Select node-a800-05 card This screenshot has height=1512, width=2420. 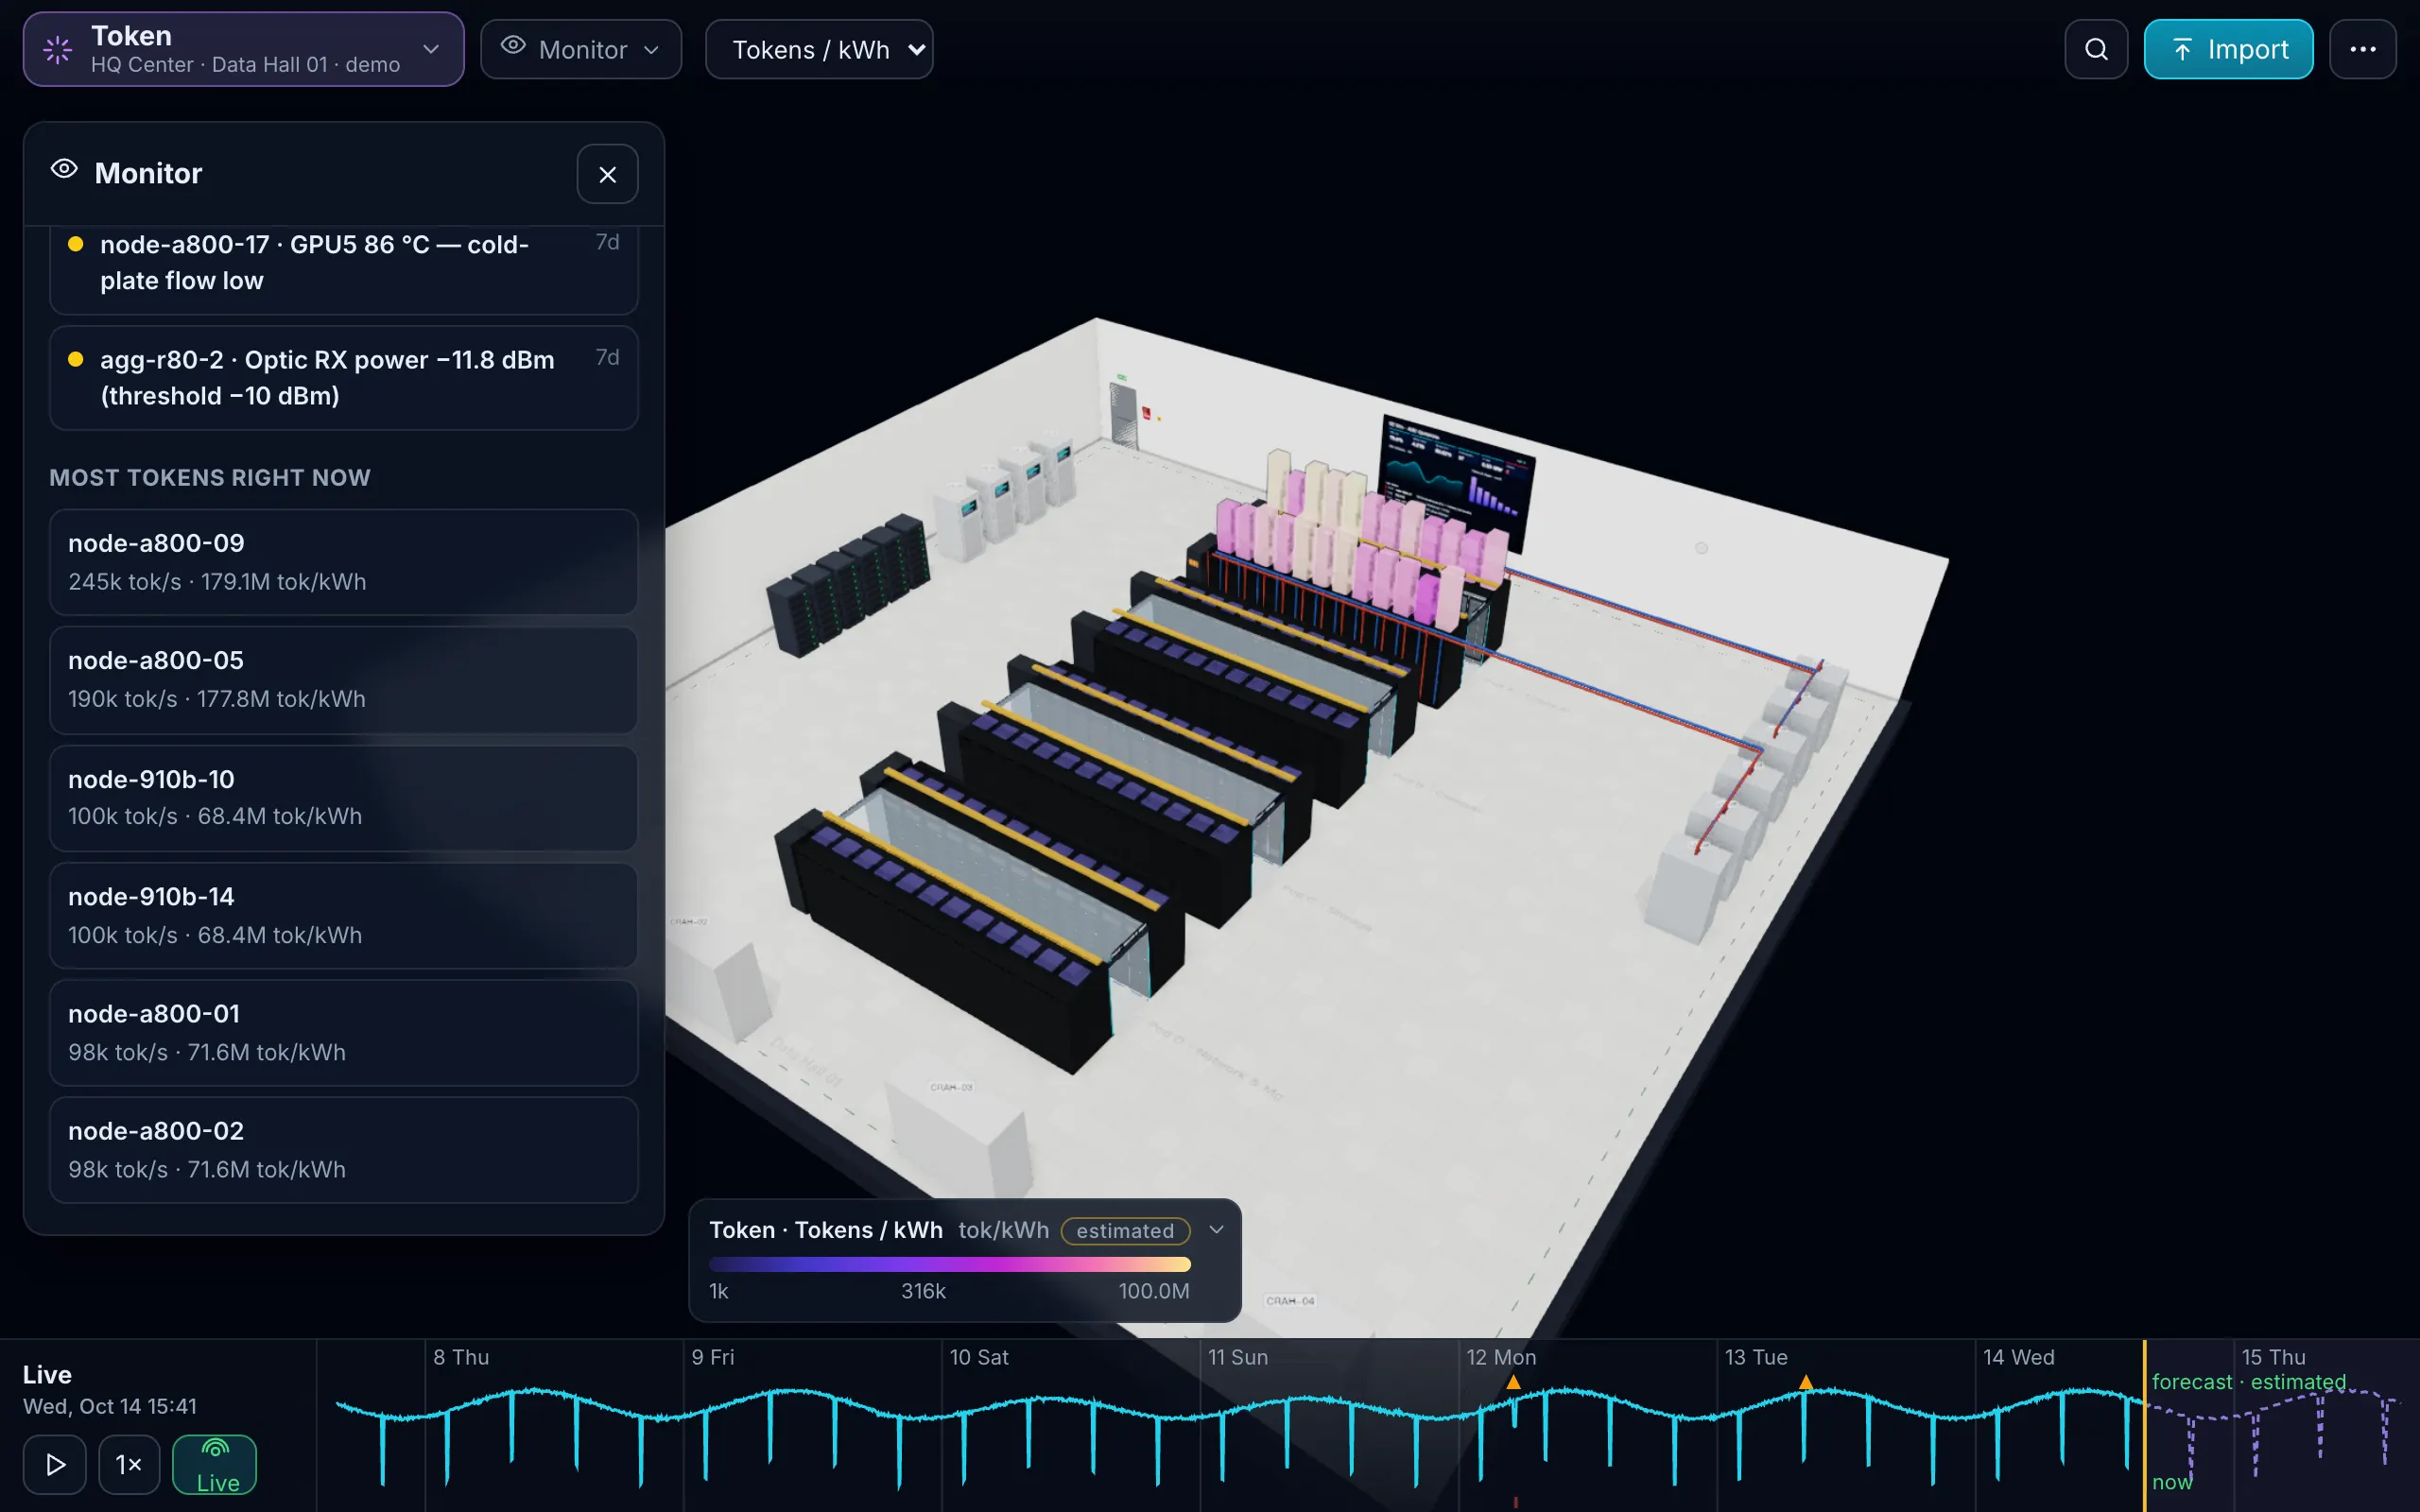pos(343,680)
